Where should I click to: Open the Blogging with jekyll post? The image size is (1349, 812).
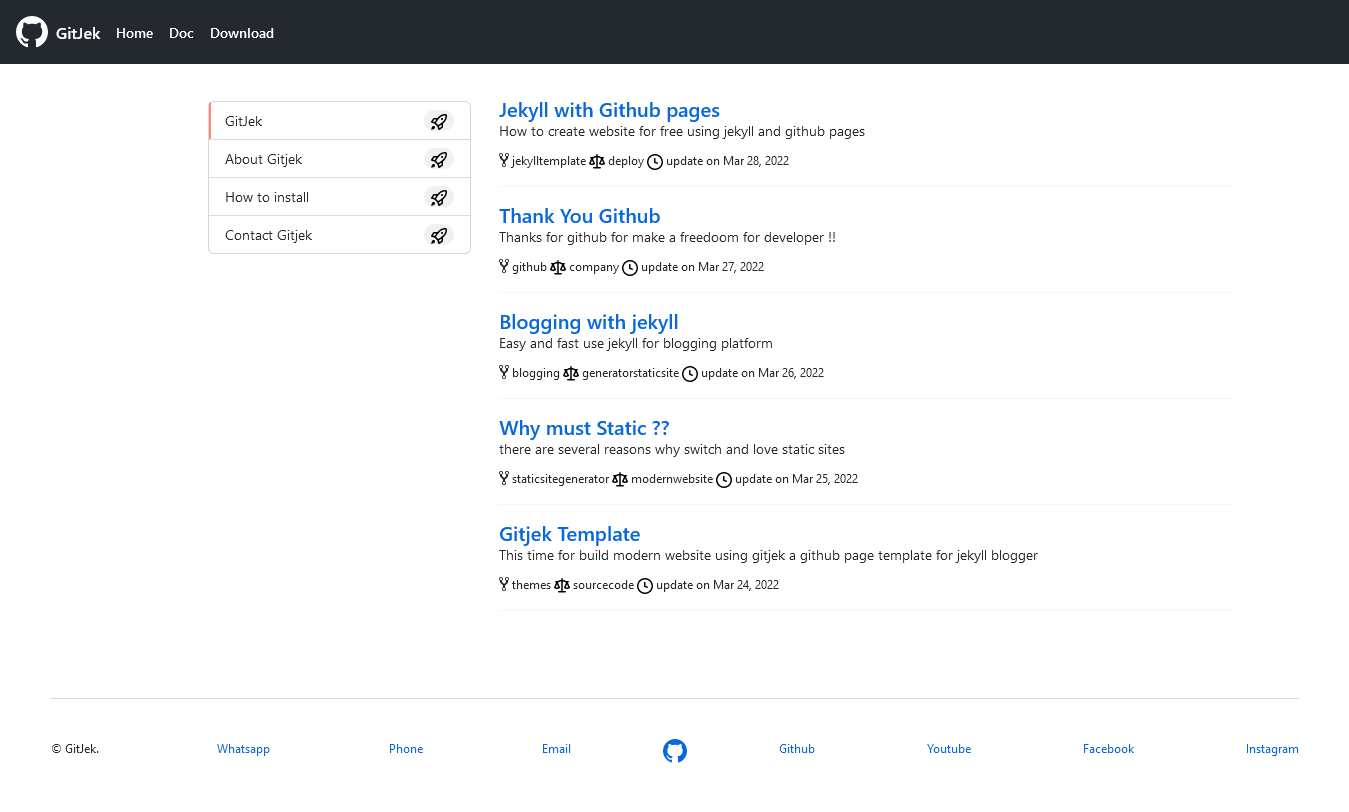pos(588,322)
